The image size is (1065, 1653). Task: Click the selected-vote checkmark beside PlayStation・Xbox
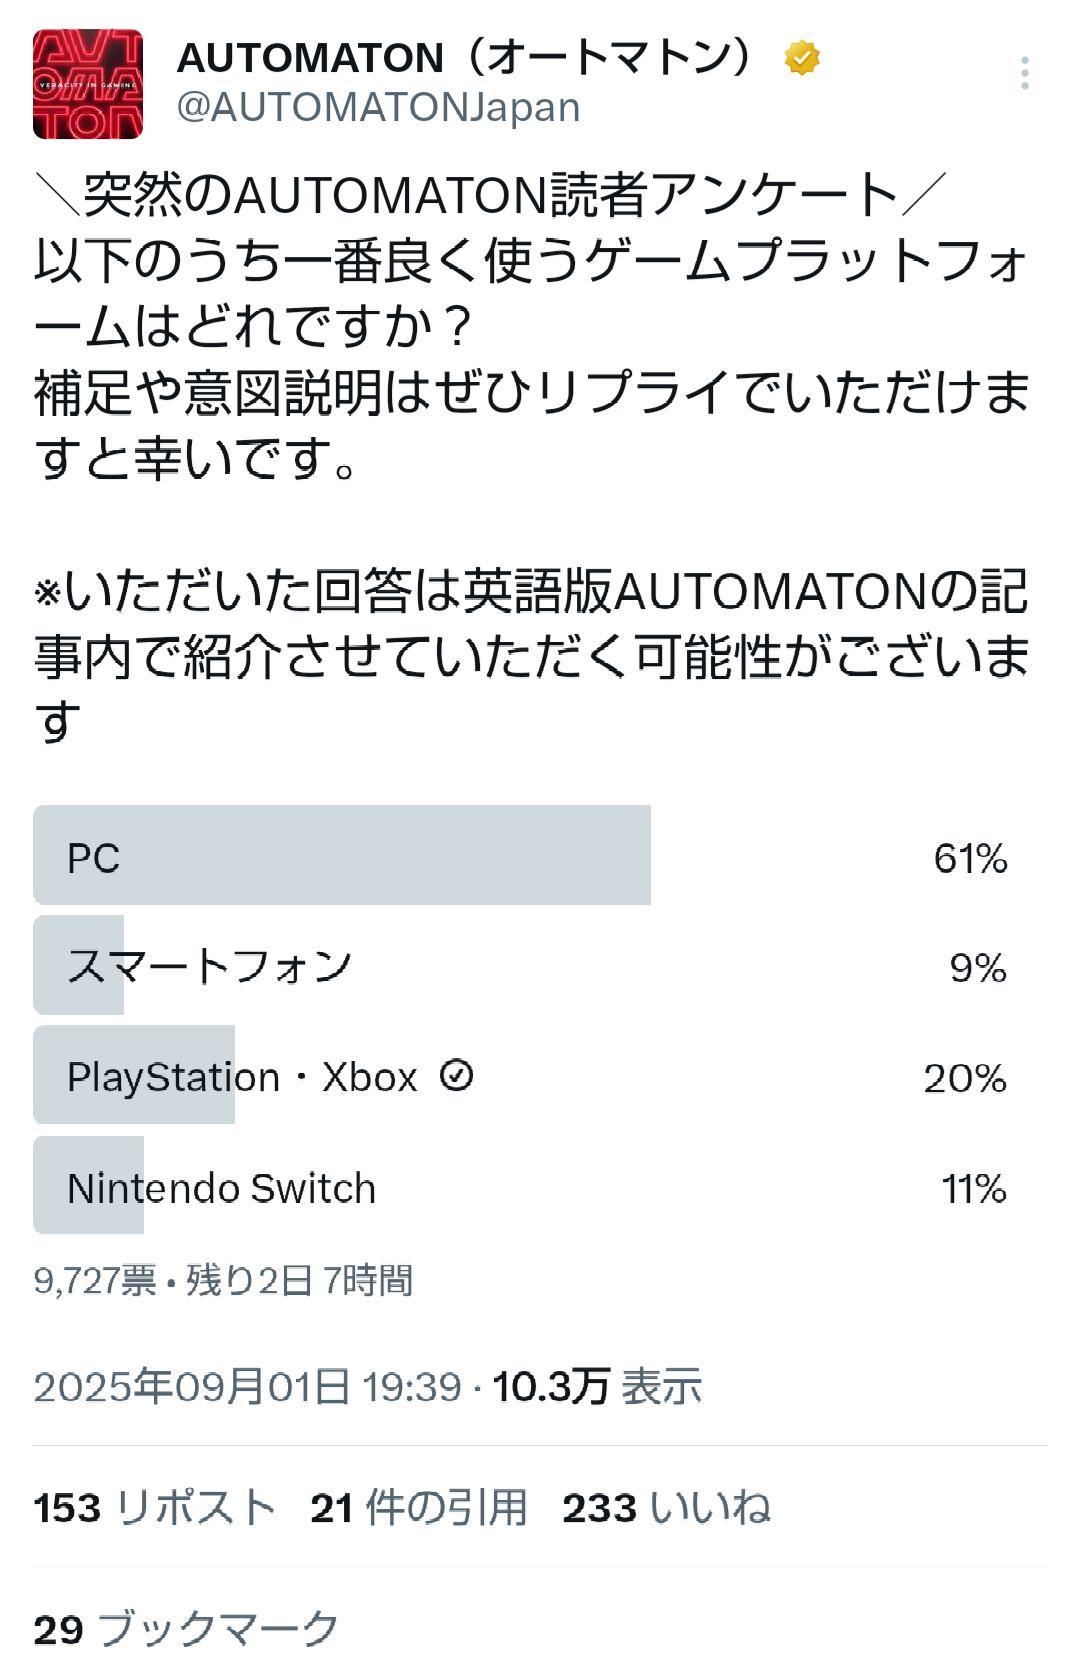(x=457, y=1076)
